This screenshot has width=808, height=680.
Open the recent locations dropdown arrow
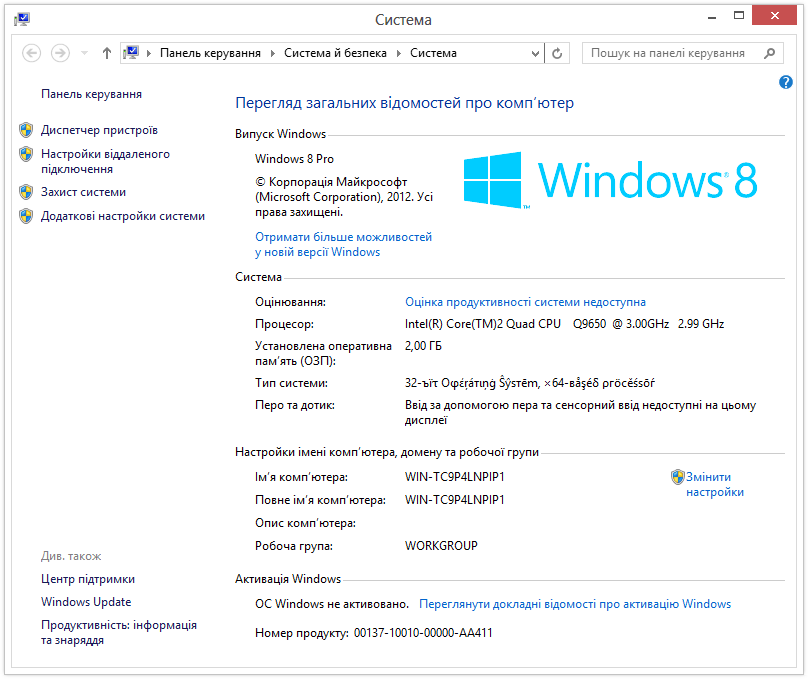[x=84, y=53]
